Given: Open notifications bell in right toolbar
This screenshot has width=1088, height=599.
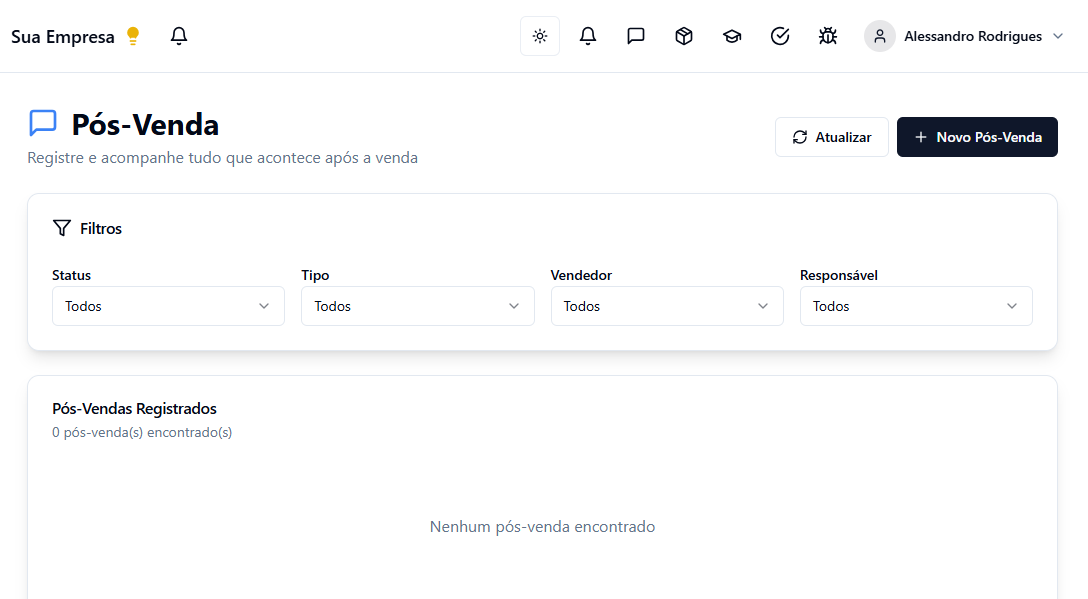Looking at the screenshot, I should [588, 36].
